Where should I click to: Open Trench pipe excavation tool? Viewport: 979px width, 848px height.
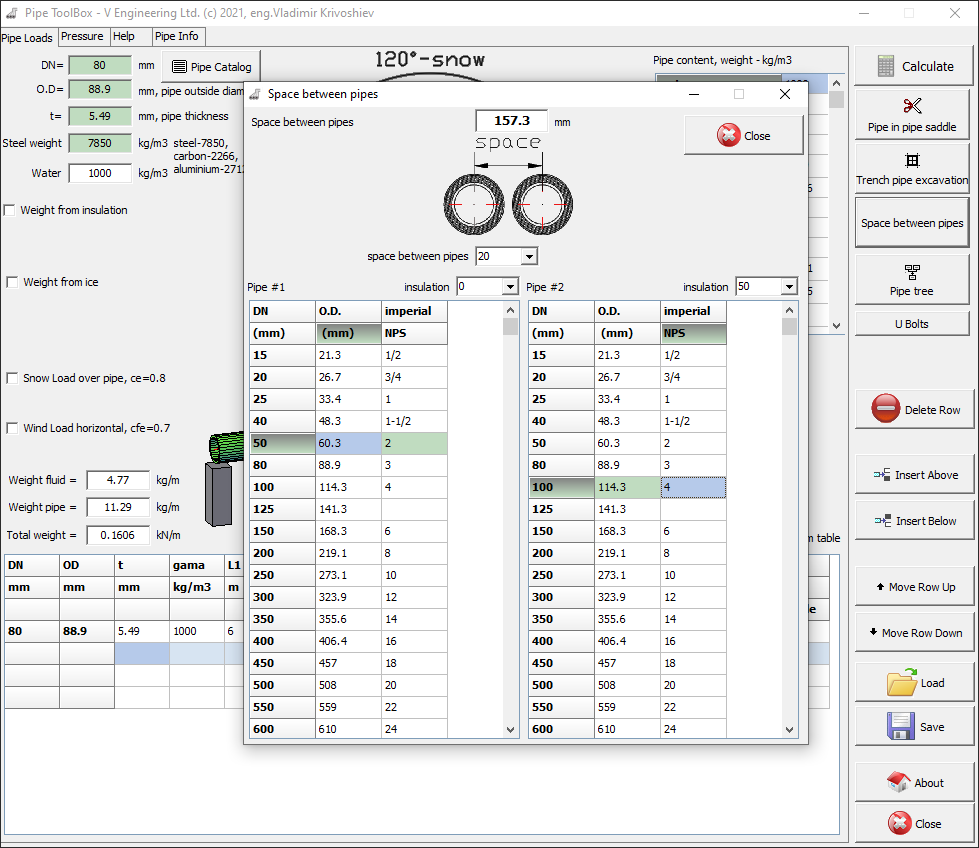point(912,169)
